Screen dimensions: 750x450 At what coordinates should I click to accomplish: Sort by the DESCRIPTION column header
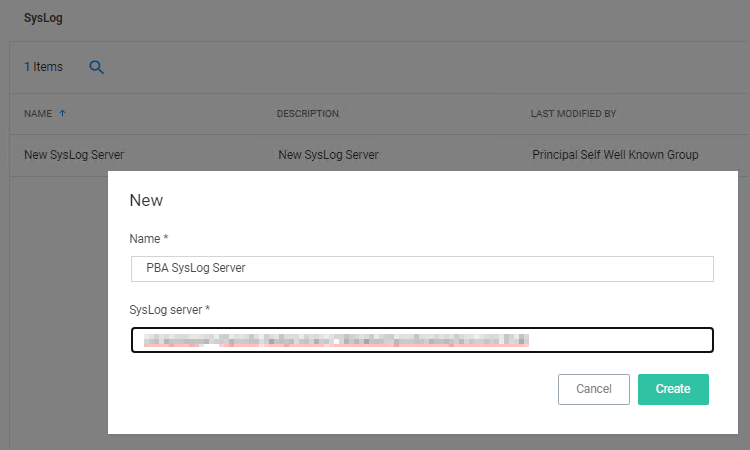307,114
